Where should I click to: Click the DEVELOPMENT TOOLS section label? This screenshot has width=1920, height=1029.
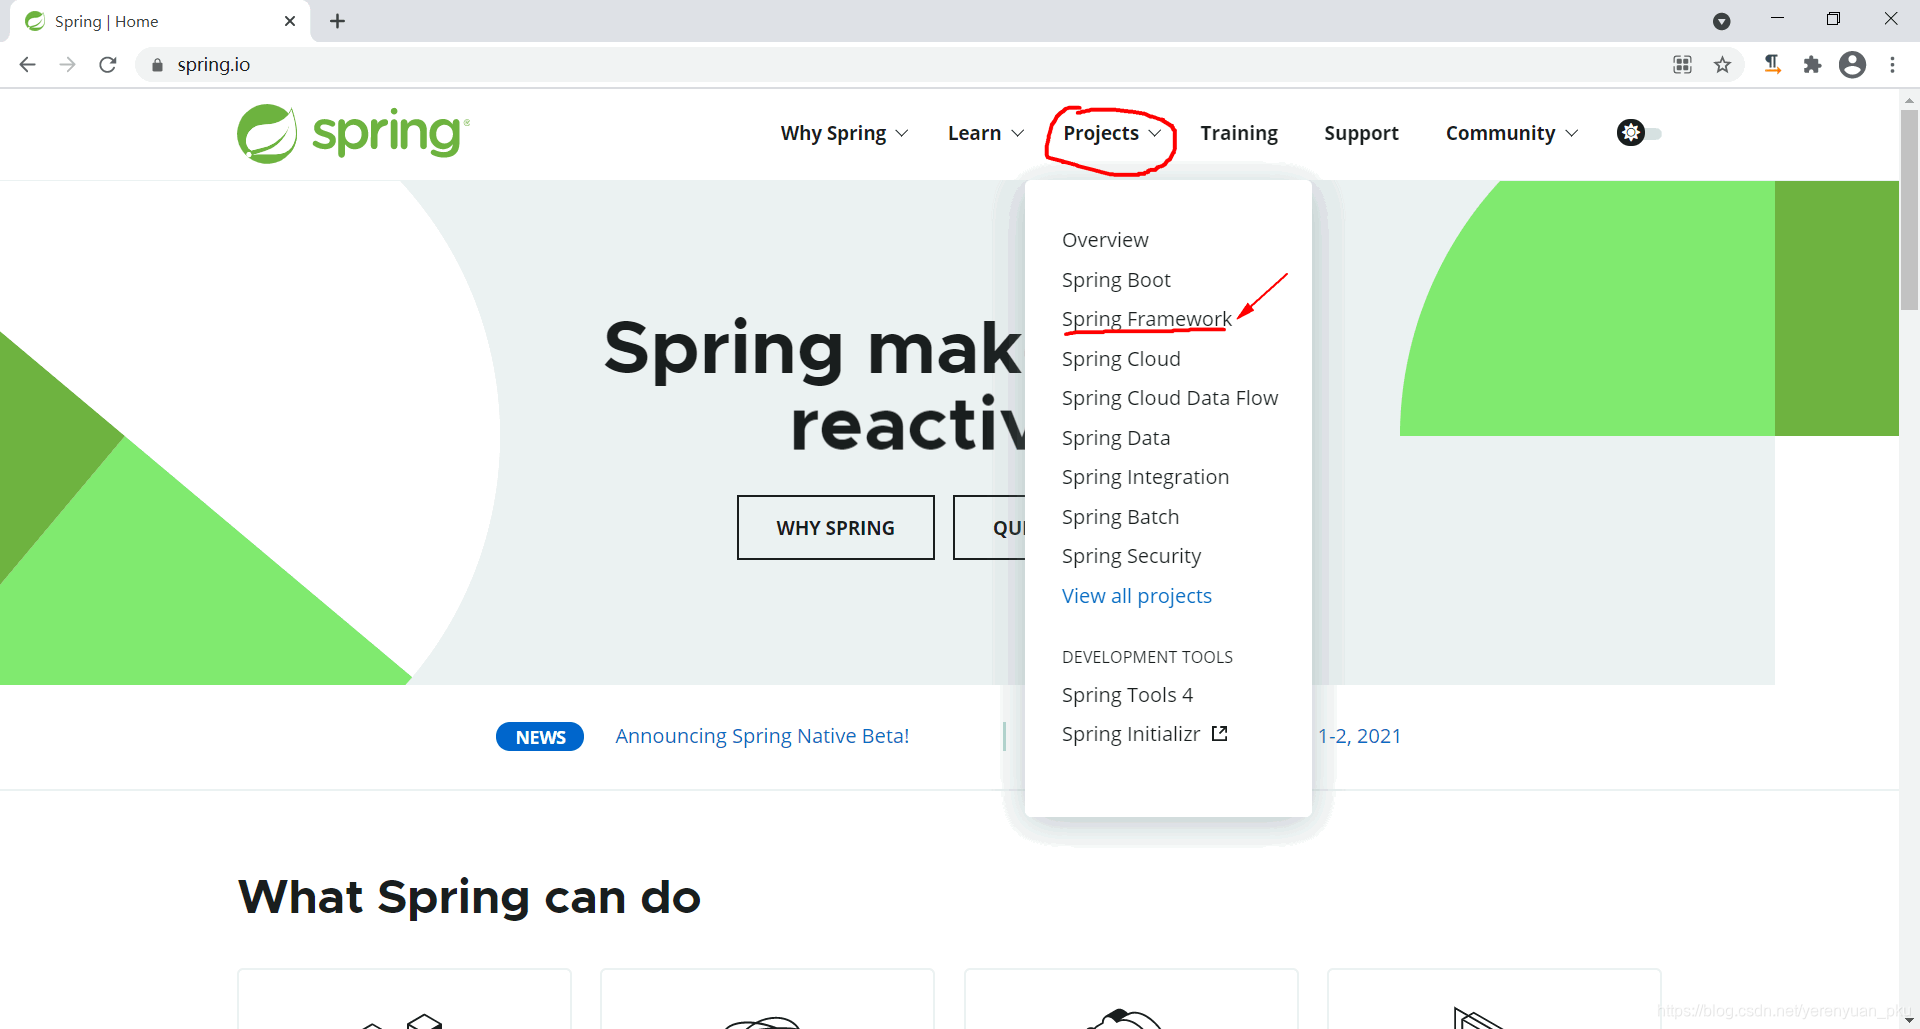point(1147,657)
